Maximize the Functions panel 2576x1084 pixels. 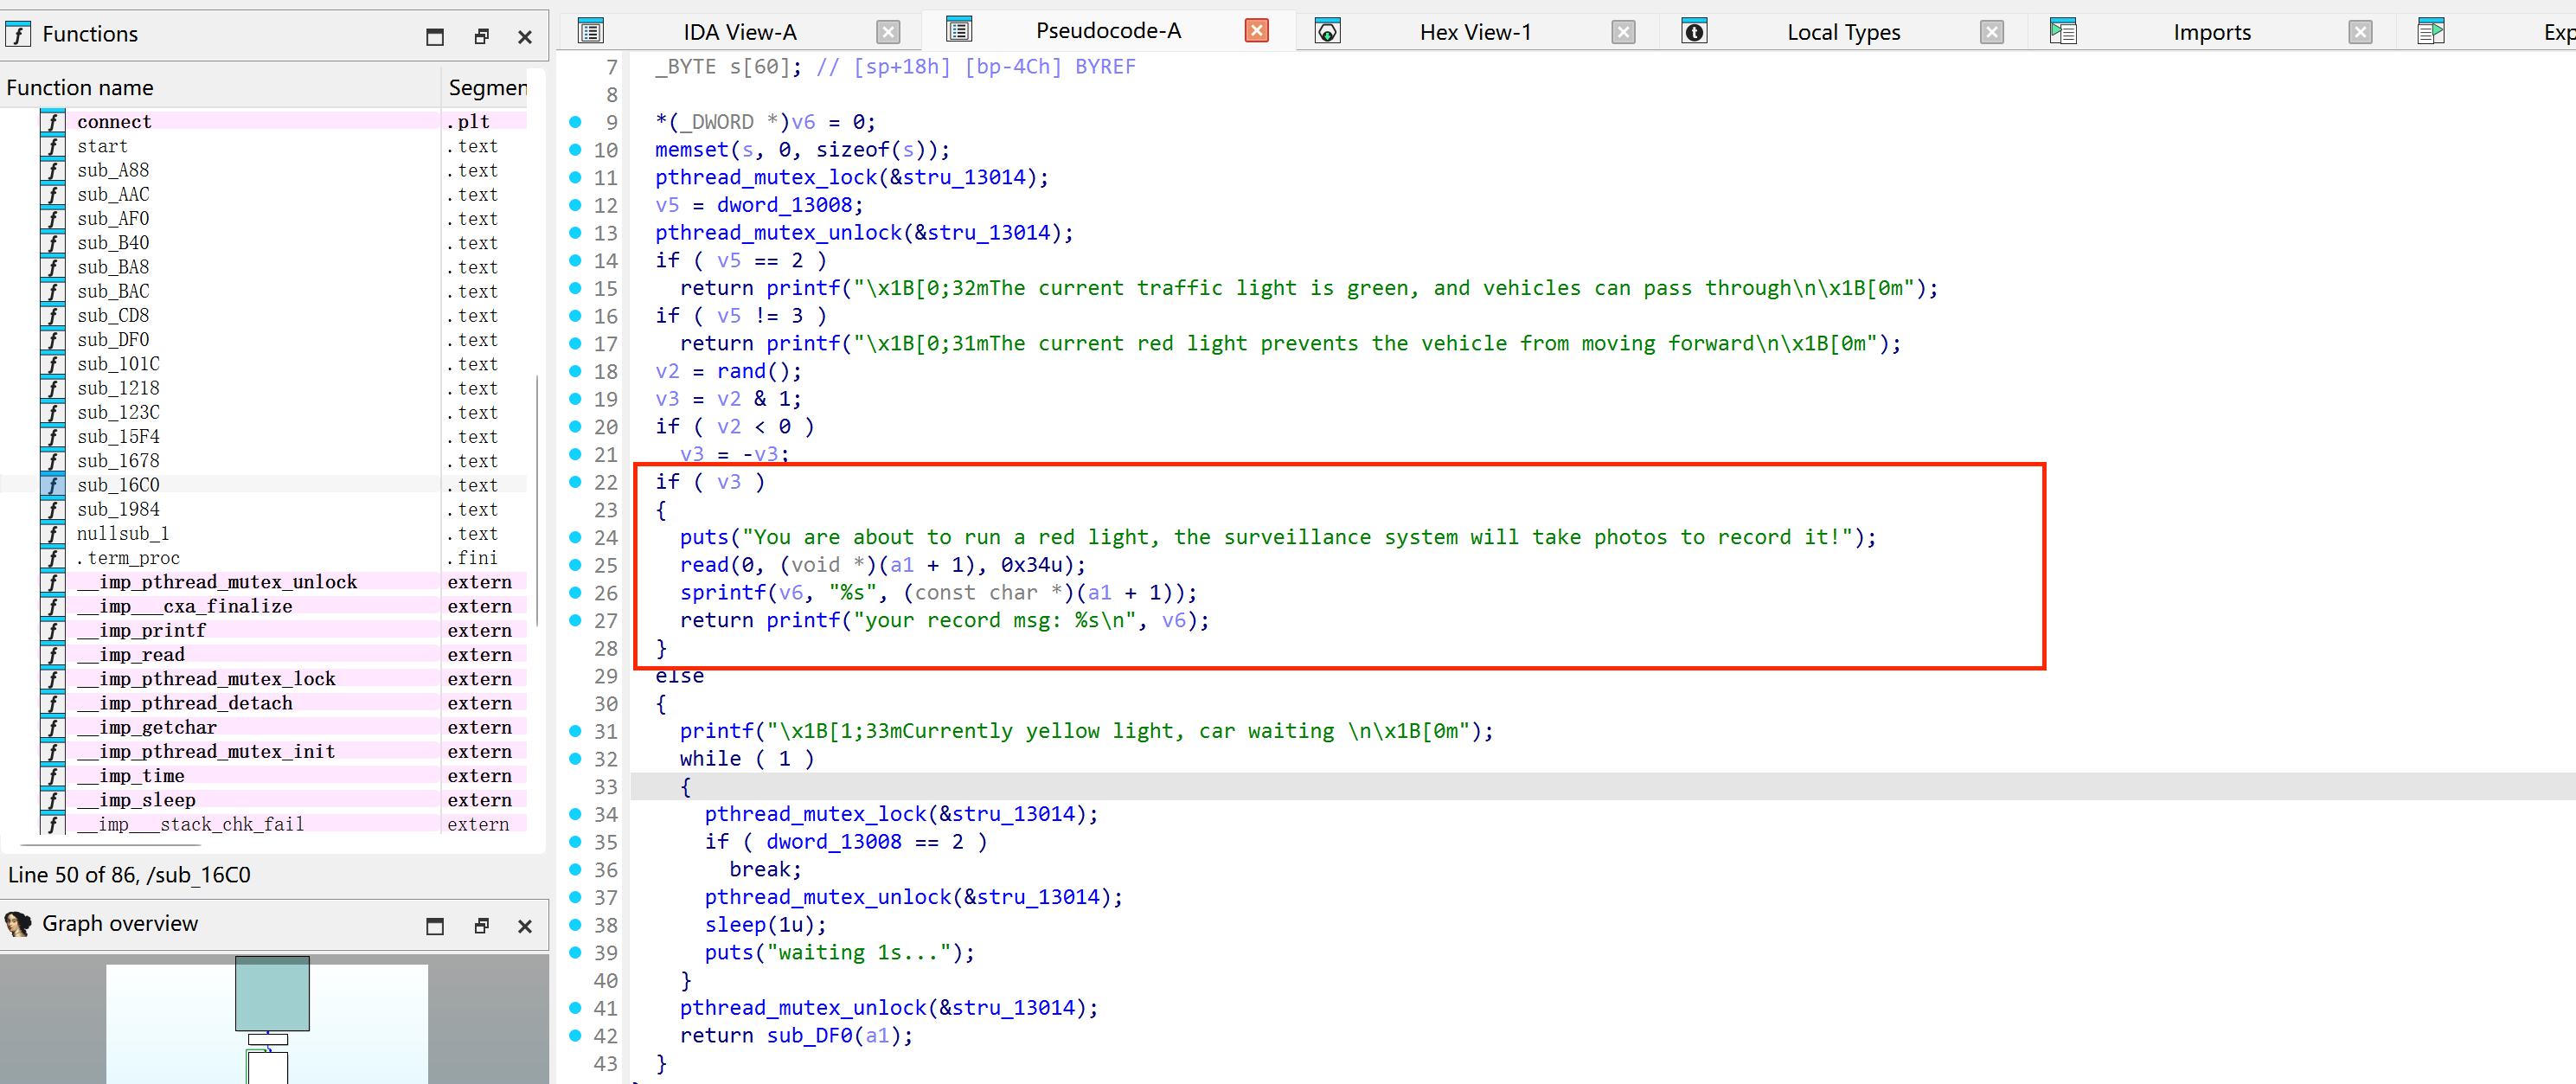point(434,37)
